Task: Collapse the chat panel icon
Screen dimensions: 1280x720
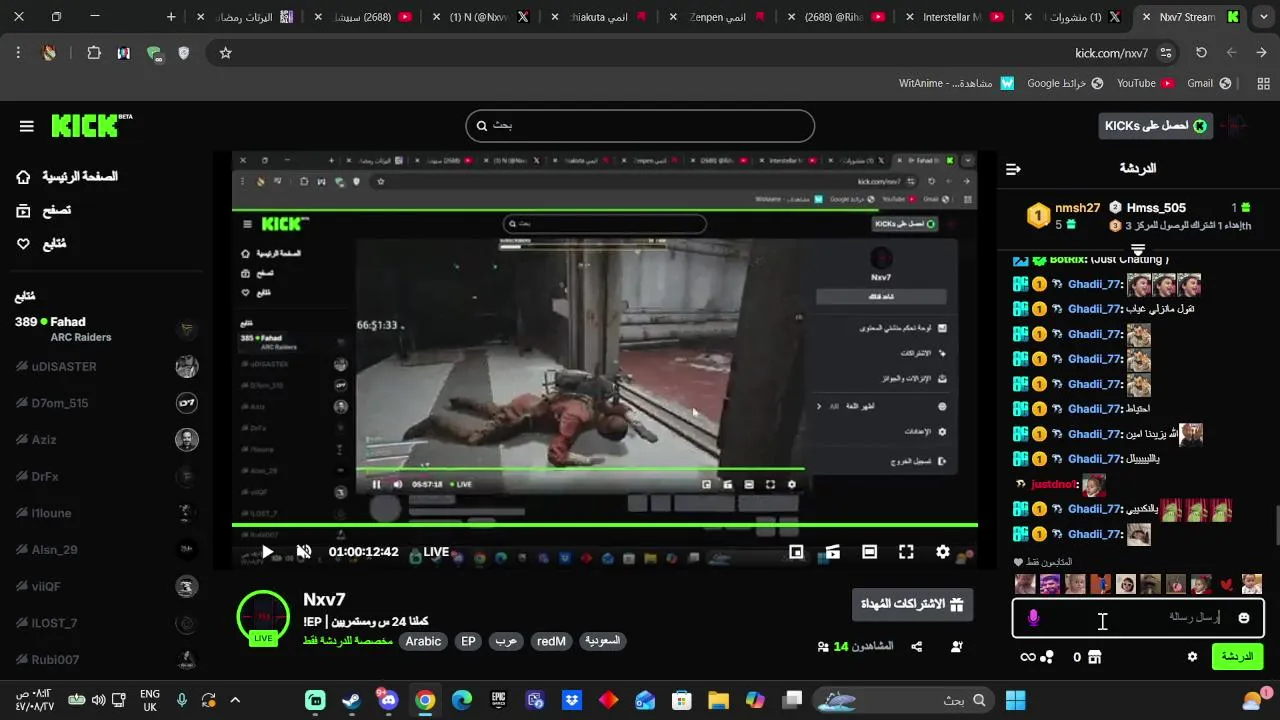Action: [1013, 169]
